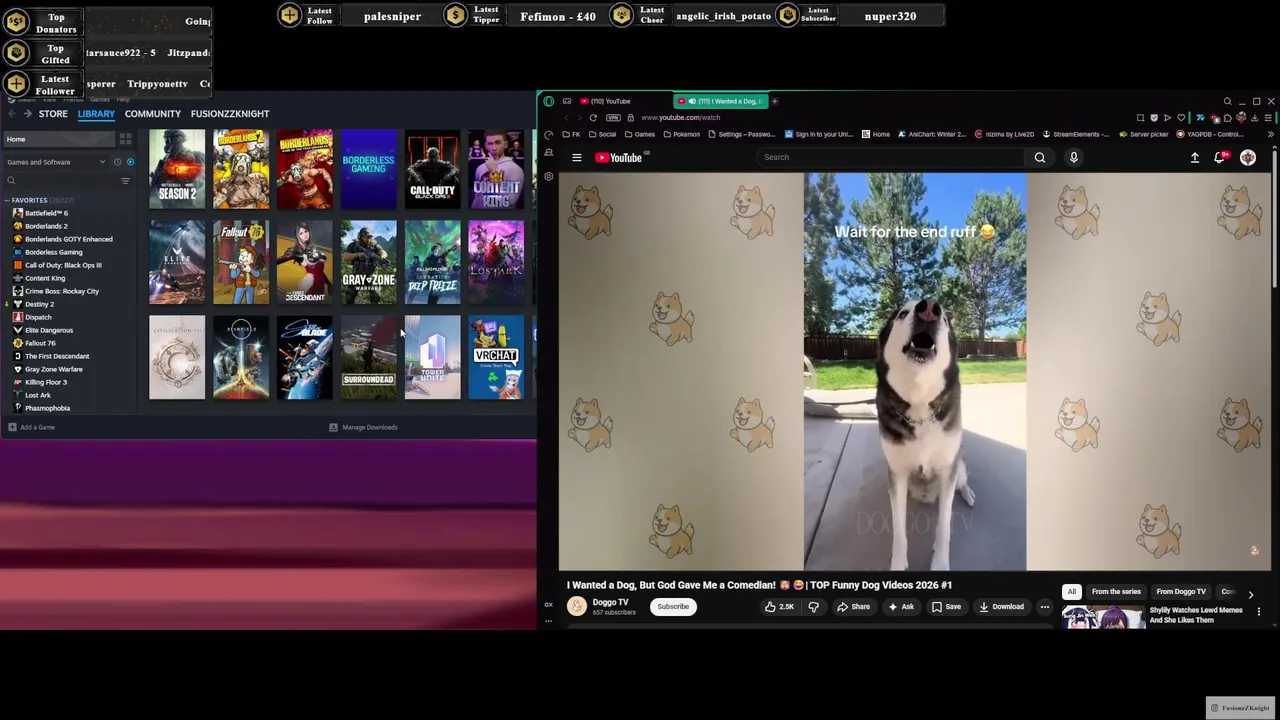The width and height of the screenshot is (1280, 720).
Task: Reload the YouTube page in browser
Action: (x=593, y=117)
